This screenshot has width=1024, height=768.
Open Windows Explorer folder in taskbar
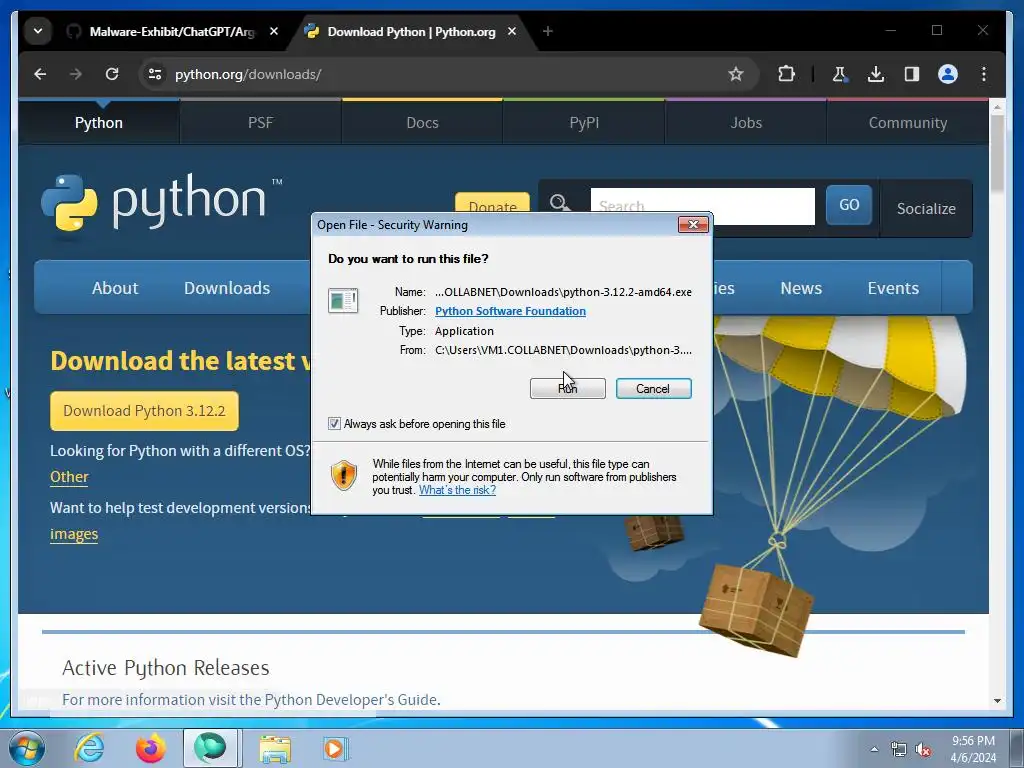pos(275,748)
